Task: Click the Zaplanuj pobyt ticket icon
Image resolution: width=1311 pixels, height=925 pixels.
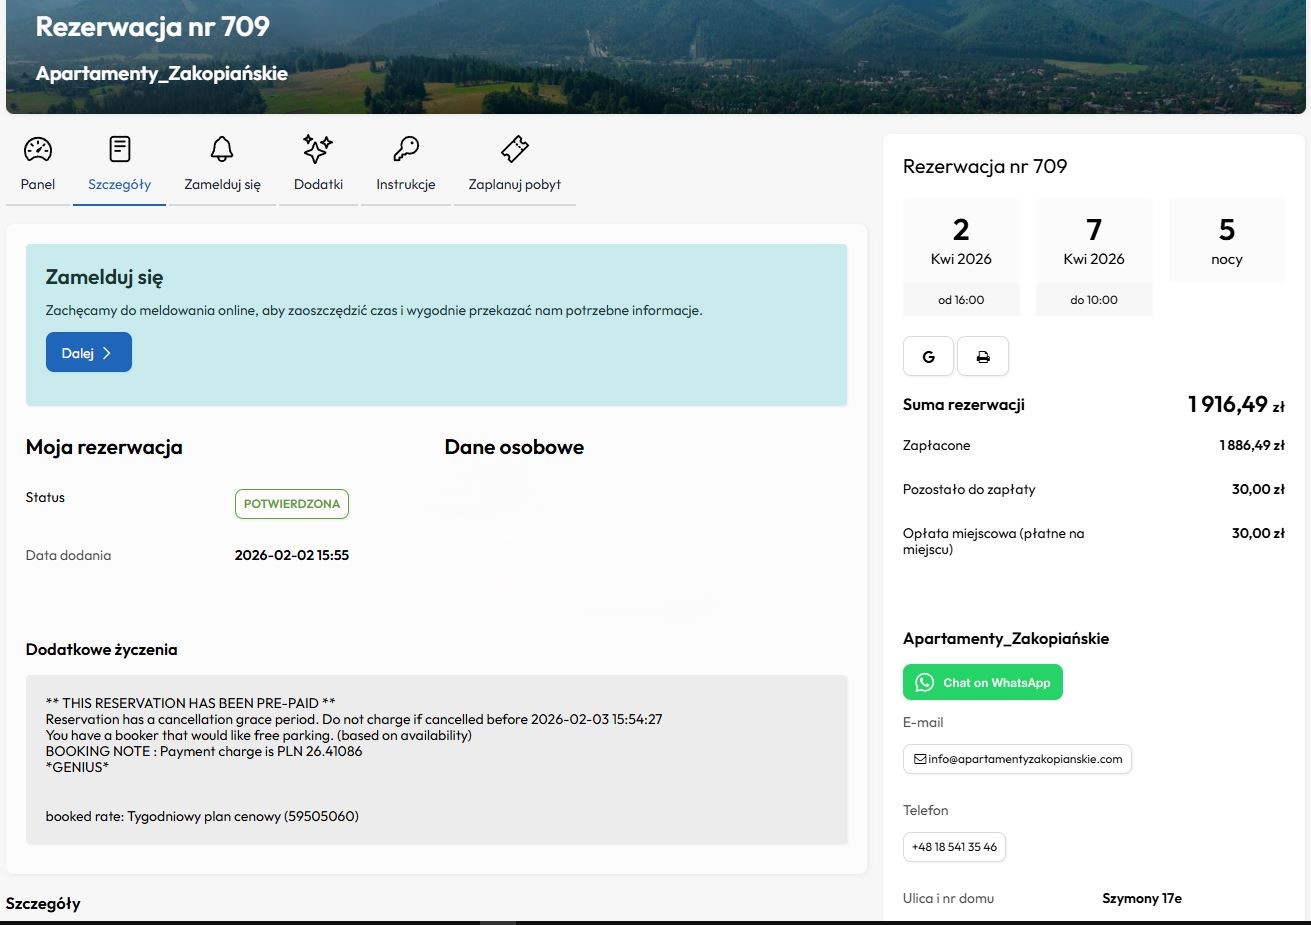Action: [x=514, y=150]
